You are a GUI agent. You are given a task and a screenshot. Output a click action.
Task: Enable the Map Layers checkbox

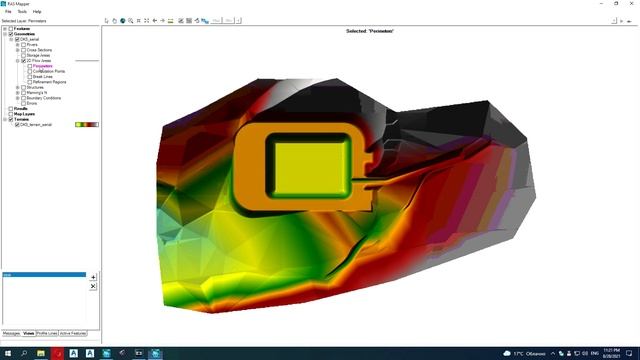coord(11,114)
